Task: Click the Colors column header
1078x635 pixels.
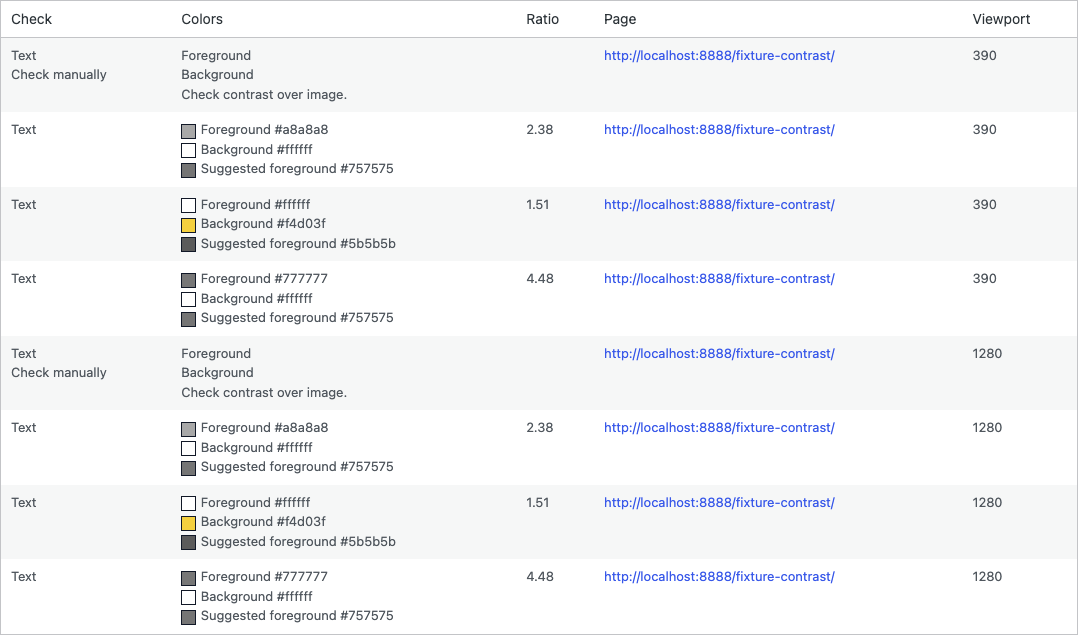Action: coord(202,19)
